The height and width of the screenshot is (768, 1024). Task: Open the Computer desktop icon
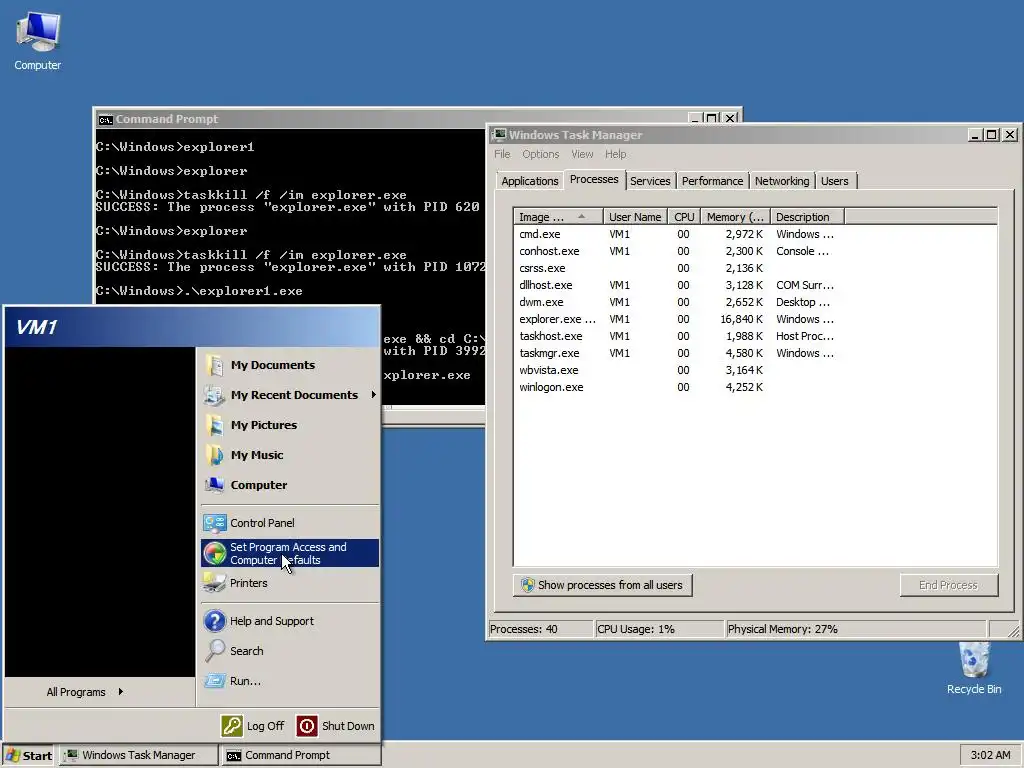pyautogui.click(x=38, y=40)
